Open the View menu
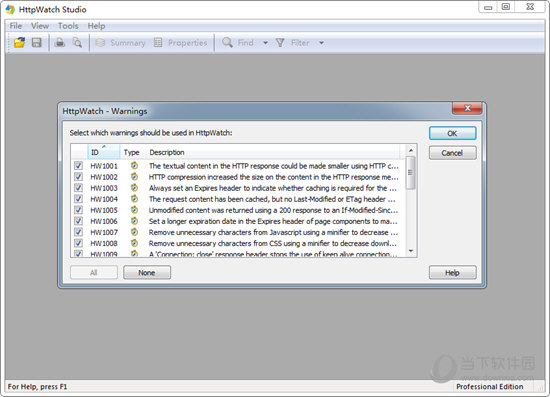 (x=40, y=26)
